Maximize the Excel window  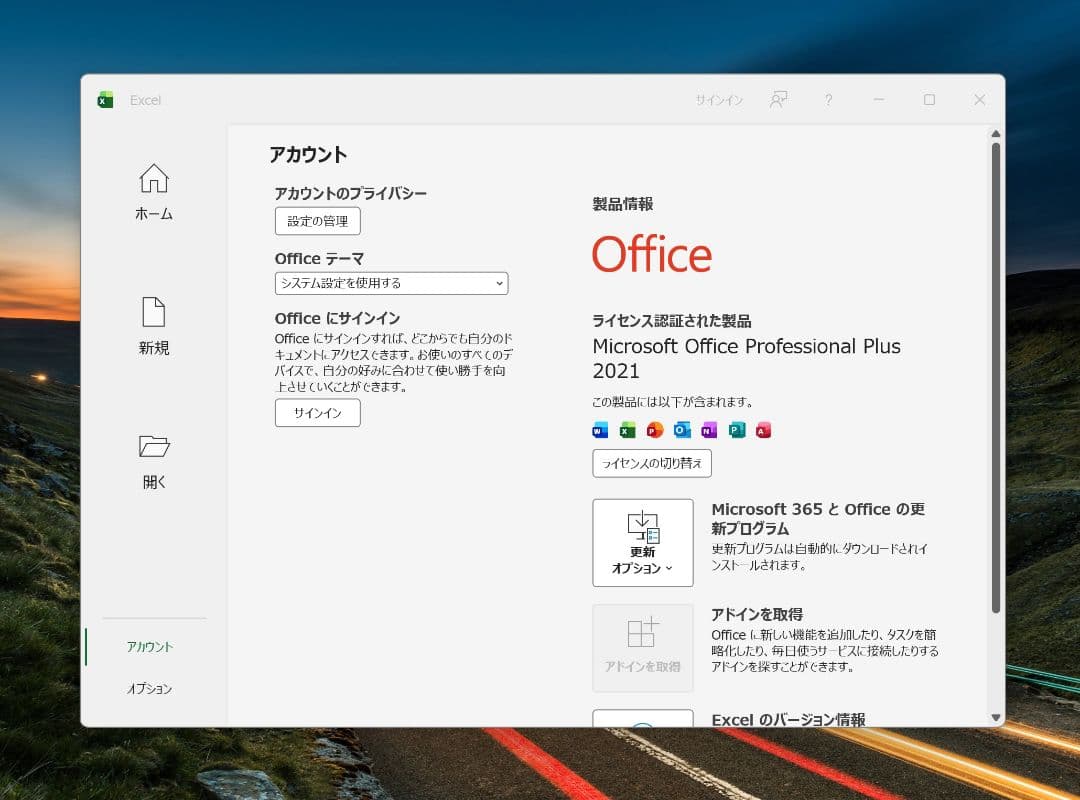(x=929, y=100)
